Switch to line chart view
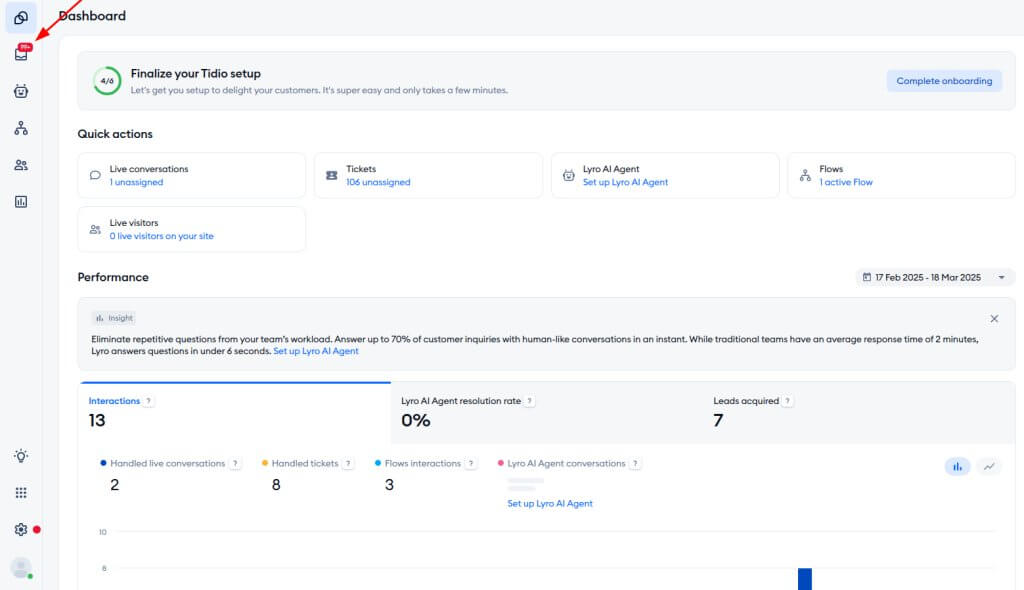1024x590 pixels. tap(989, 467)
